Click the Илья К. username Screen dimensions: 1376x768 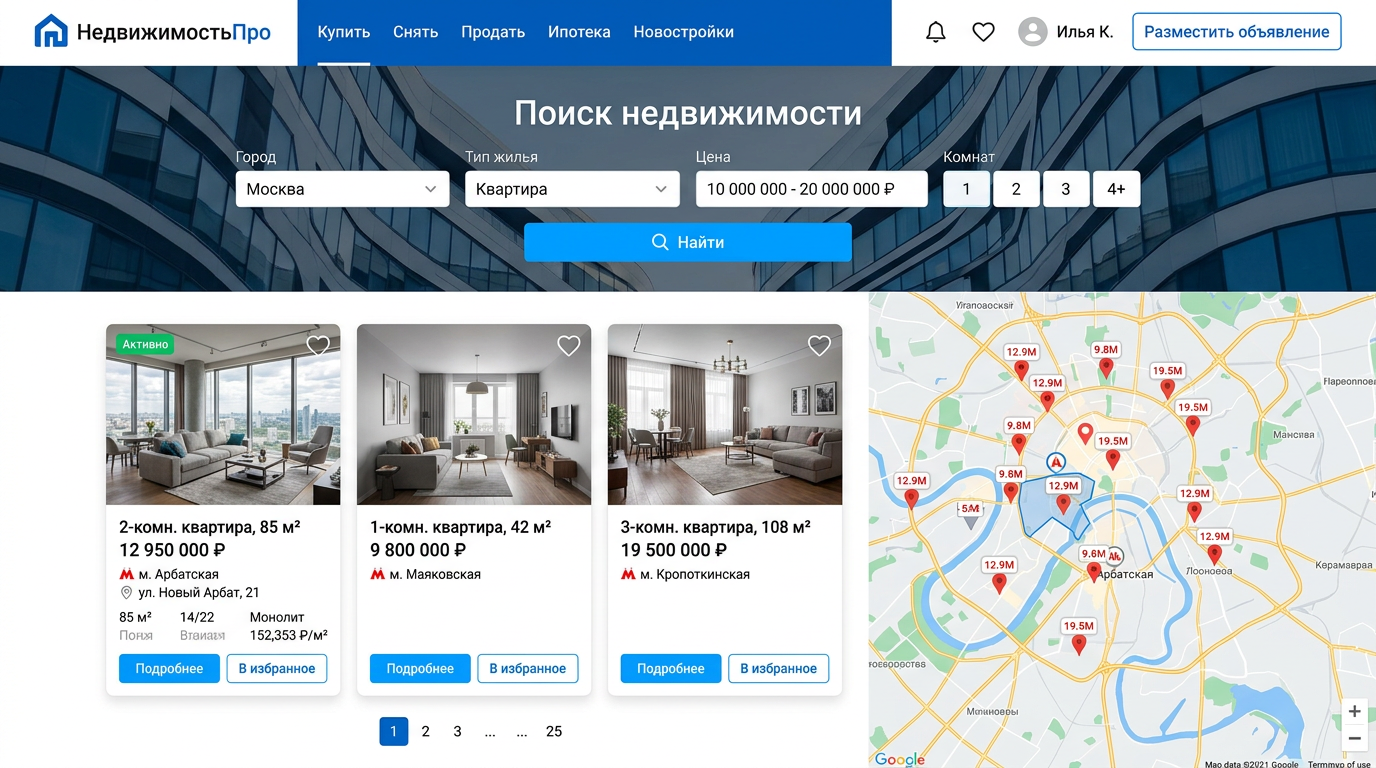point(1085,32)
